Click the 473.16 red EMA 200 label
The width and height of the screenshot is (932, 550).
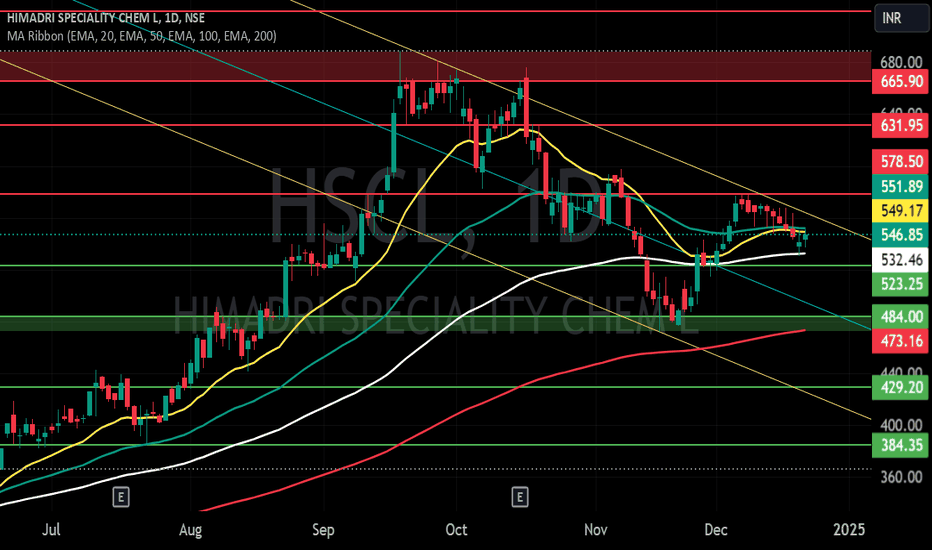point(901,341)
